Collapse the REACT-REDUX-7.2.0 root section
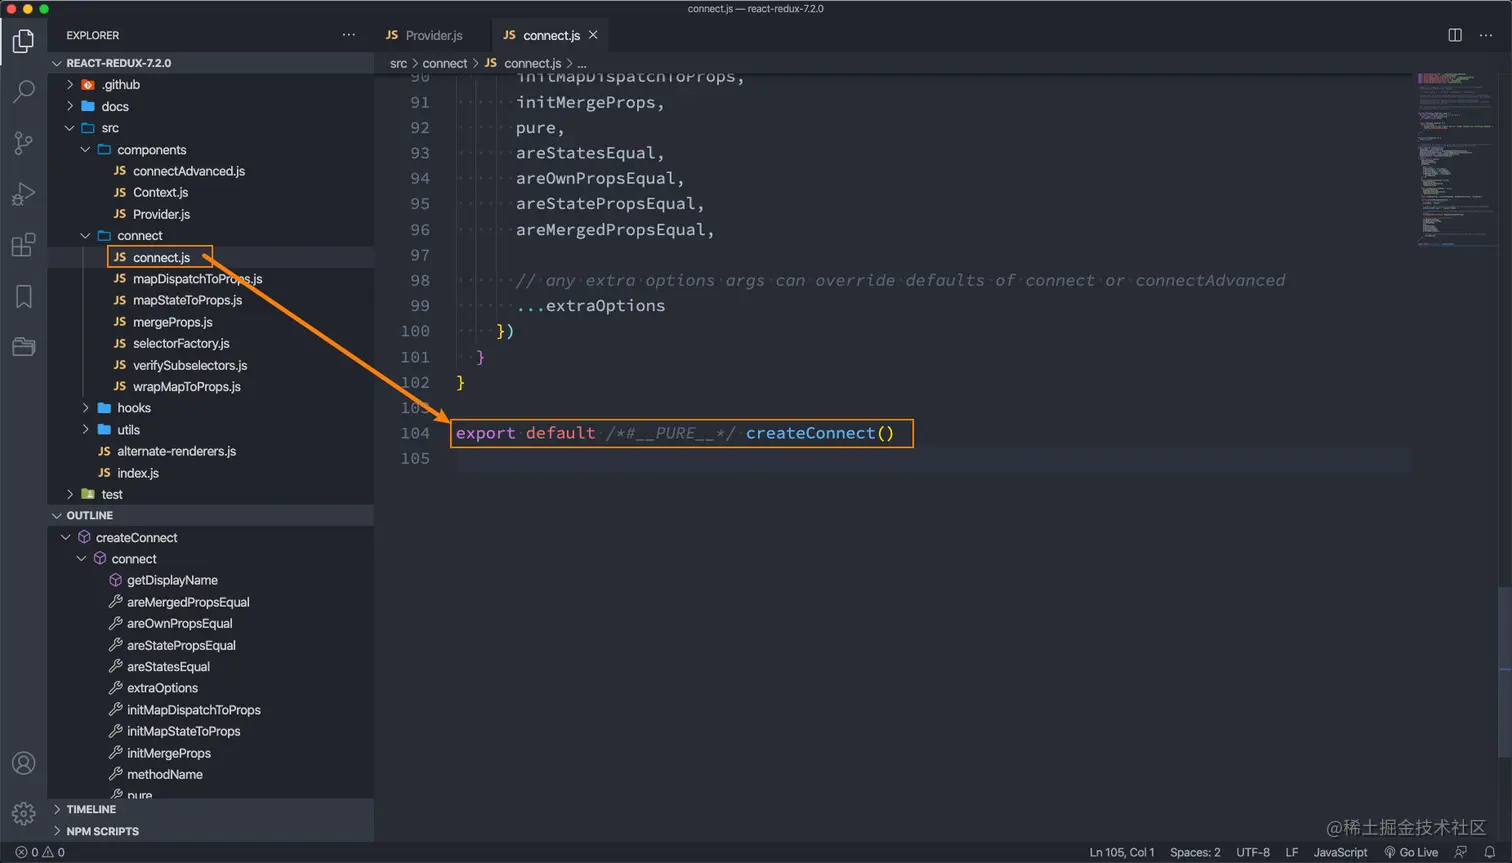 click(x=210, y=63)
